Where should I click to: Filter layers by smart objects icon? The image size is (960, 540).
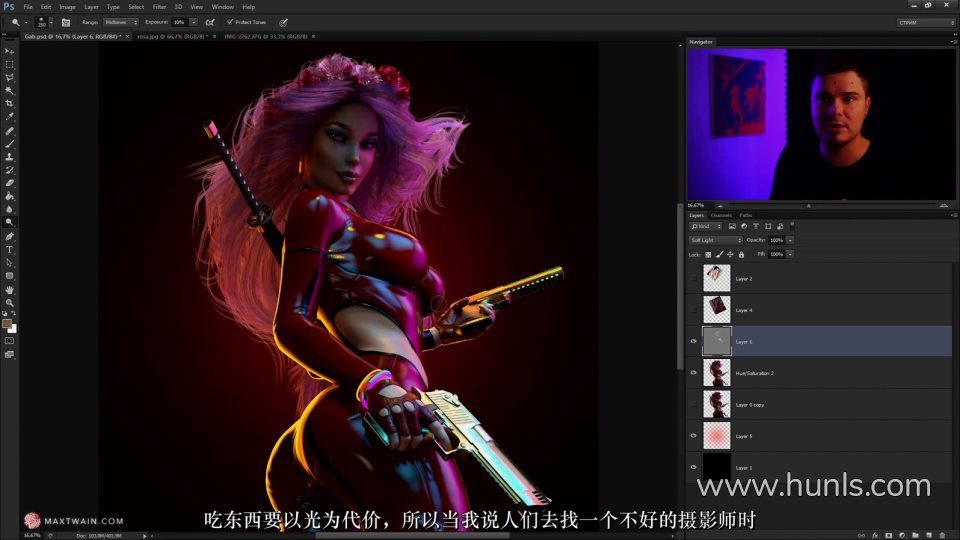point(780,227)
